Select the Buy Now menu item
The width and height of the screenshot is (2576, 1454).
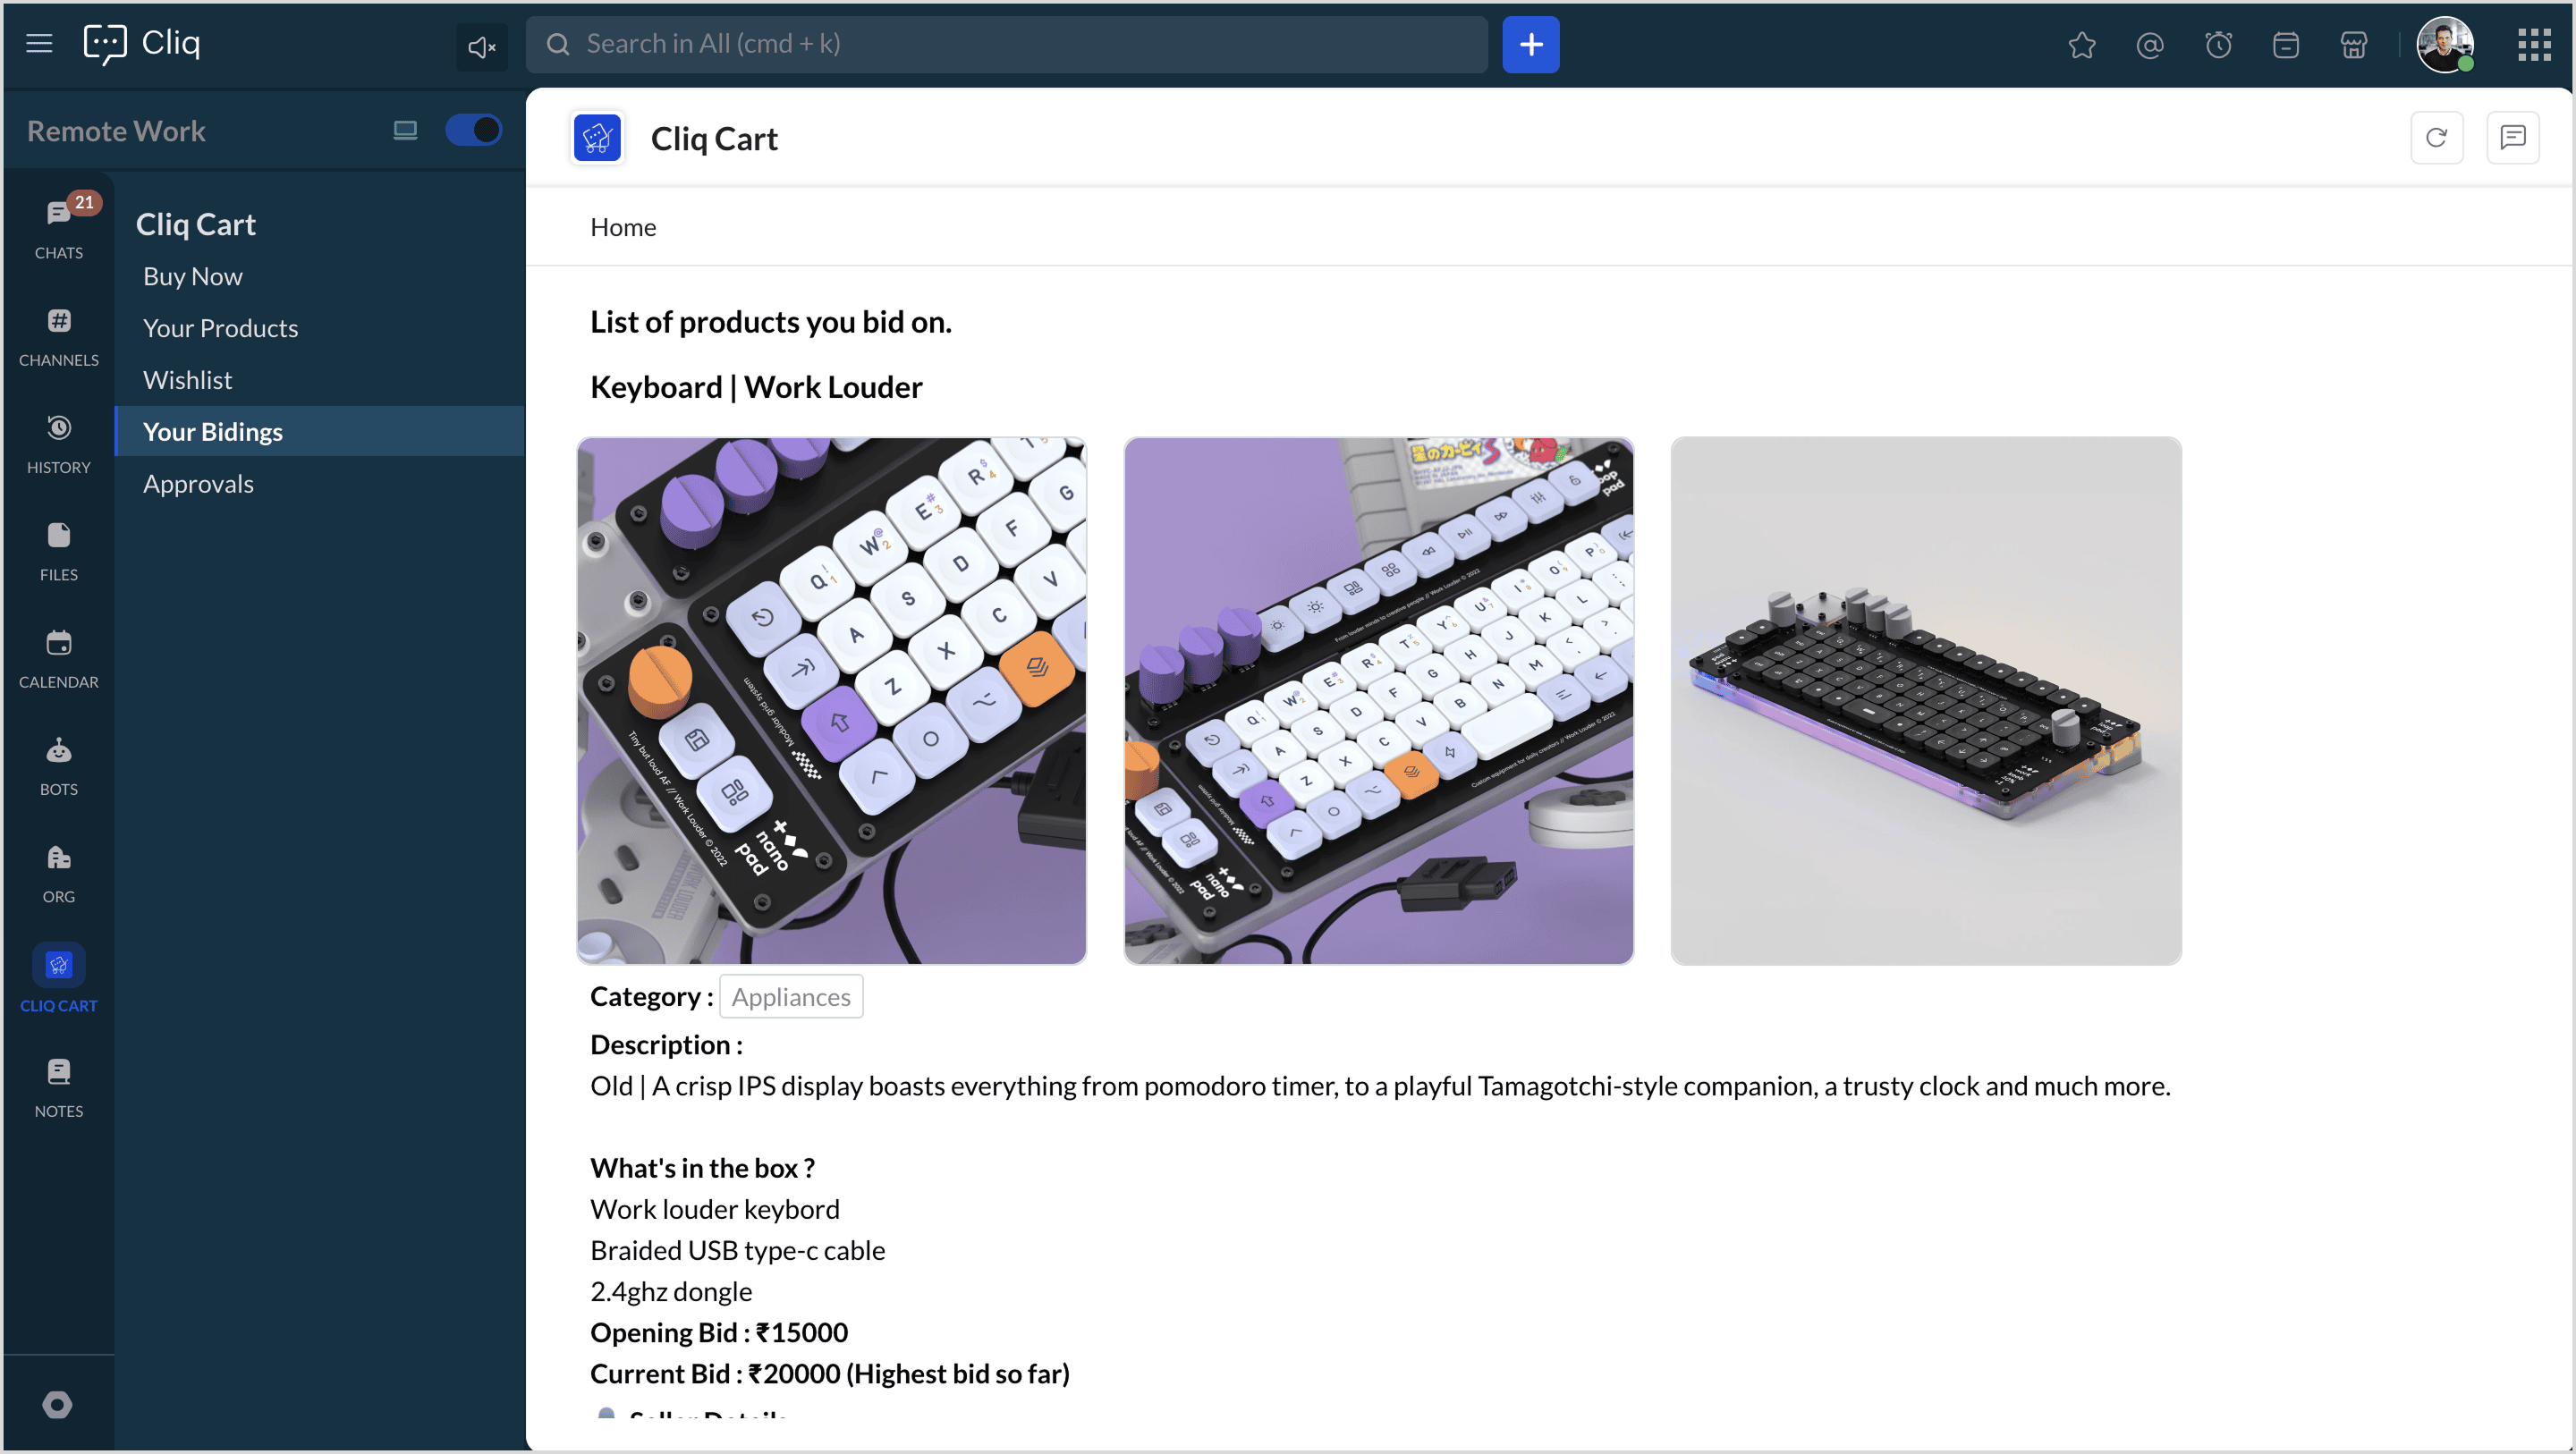[x=192, y=276]
